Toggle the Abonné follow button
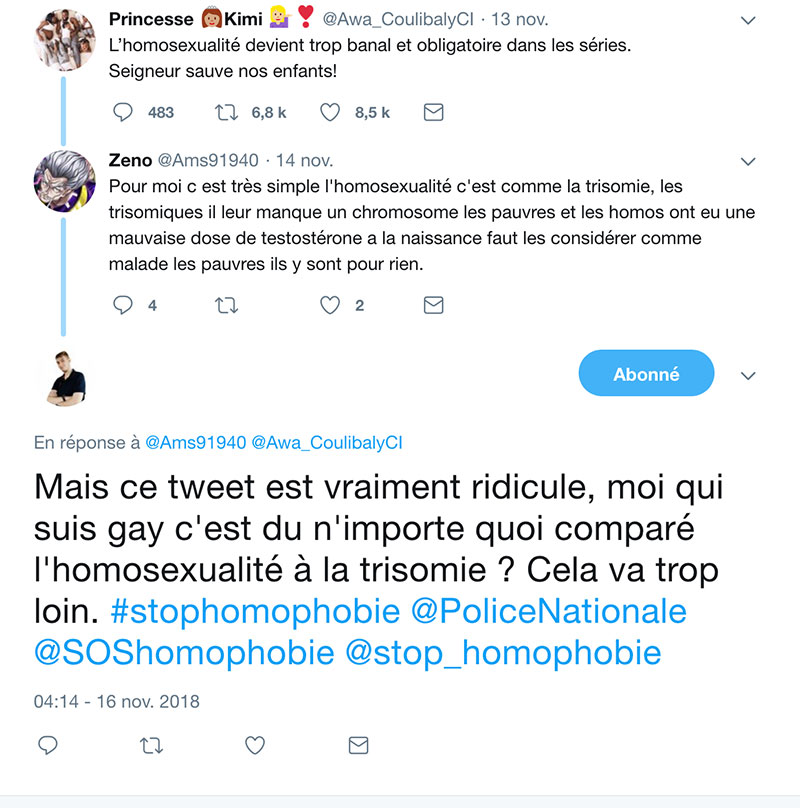800x808 pixels. point(646,374)
